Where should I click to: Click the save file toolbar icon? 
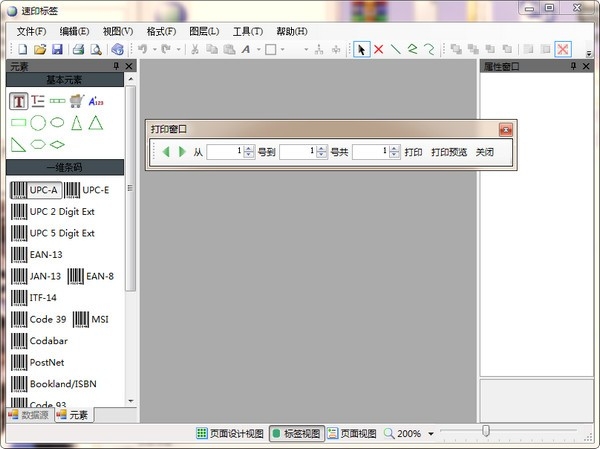(57, 49)
